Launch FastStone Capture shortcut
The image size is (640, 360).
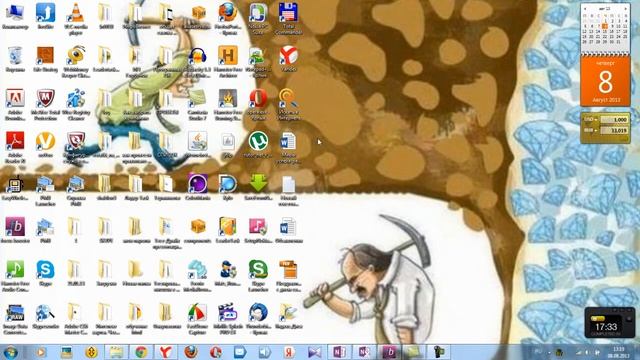pos(198,318)
